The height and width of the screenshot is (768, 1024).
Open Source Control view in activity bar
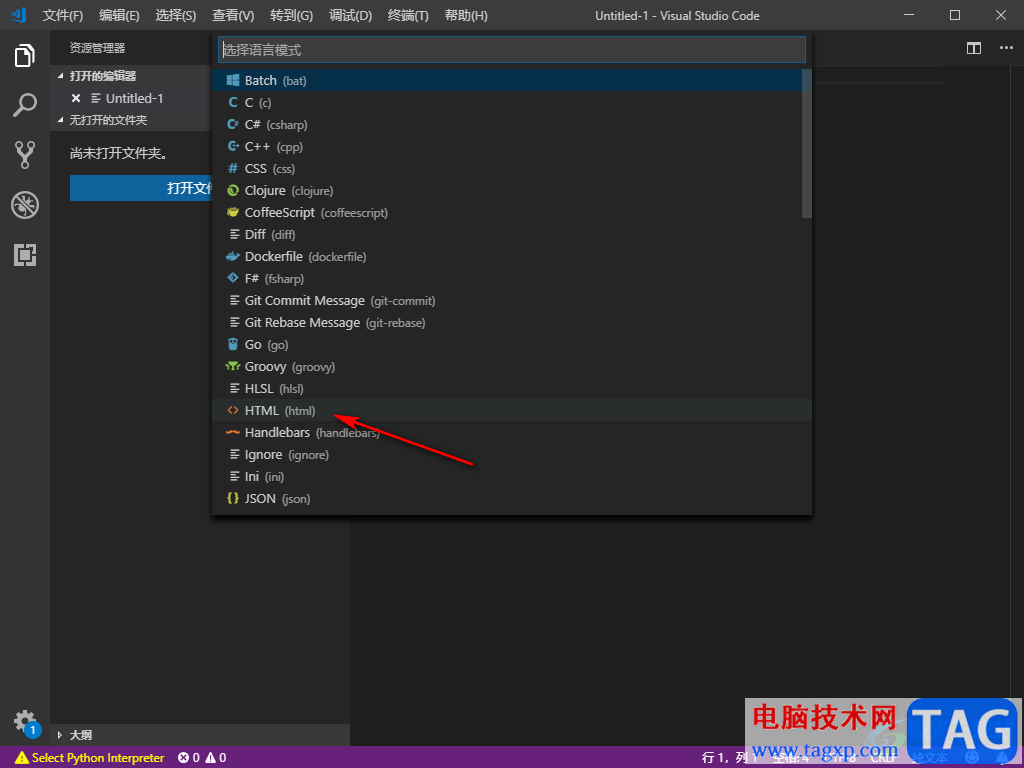coord(25,155)
